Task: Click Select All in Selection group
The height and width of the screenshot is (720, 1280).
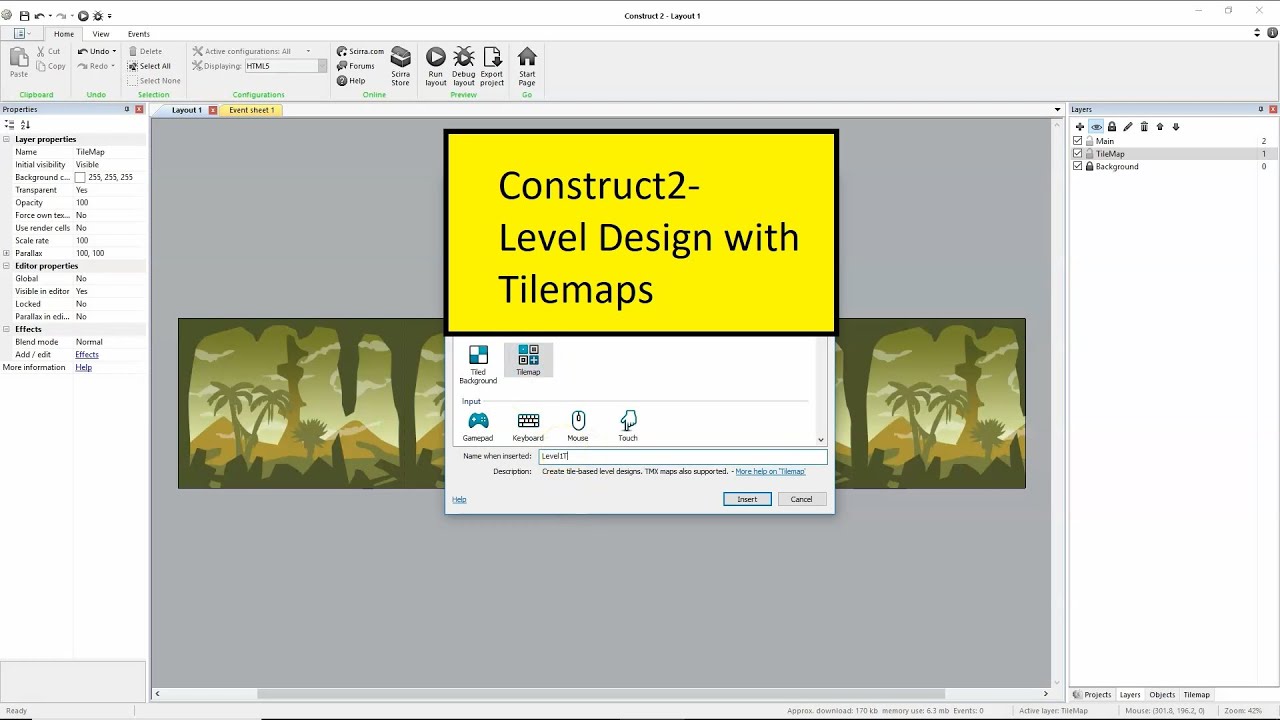Action: coord(149,66)
